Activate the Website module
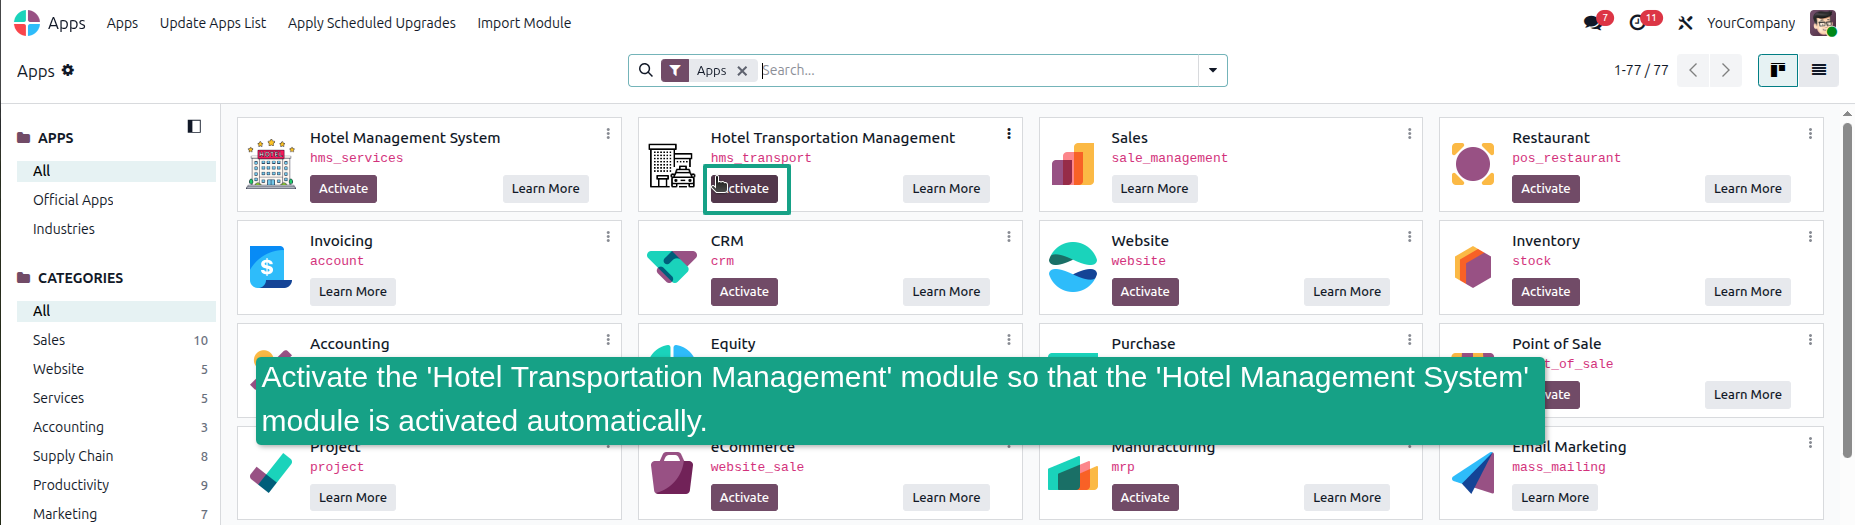Screen dimensions: 1855x525 [x=1145, y=292]
